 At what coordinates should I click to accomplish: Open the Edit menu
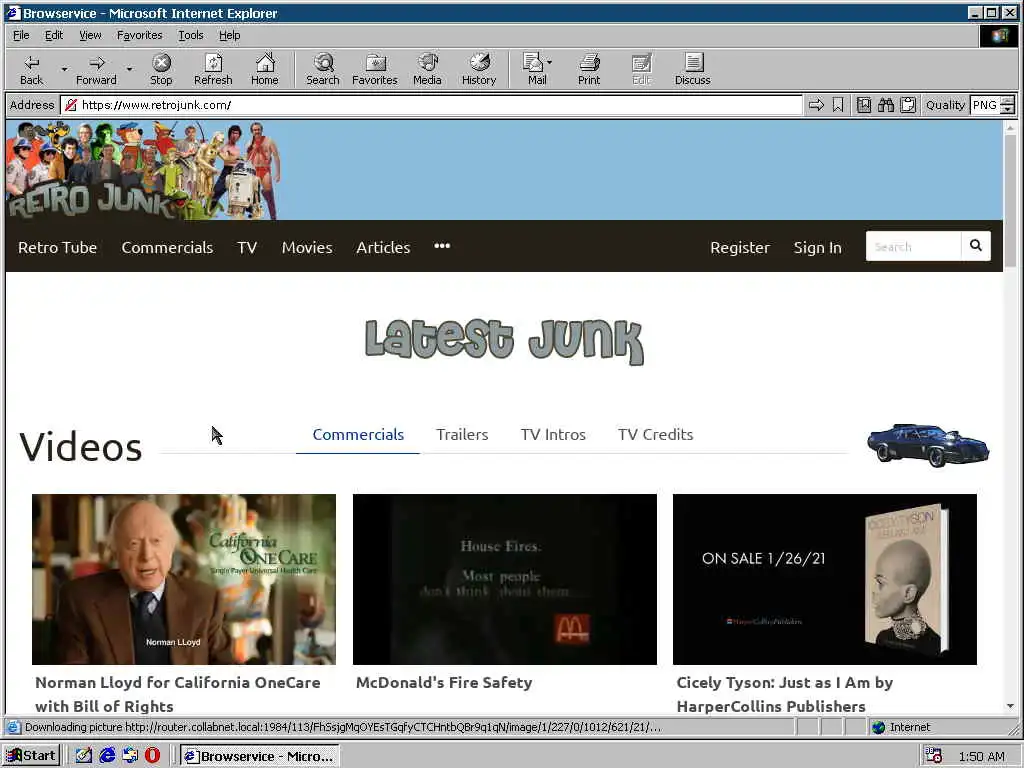54,35
